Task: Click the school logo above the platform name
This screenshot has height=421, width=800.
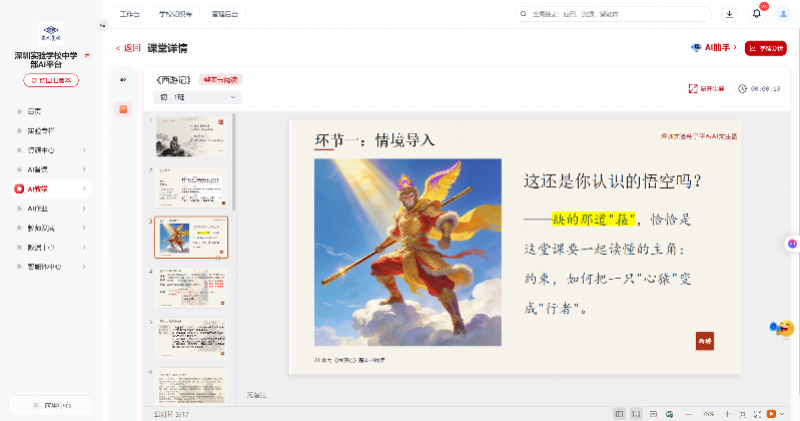Action: click(x=51, y=34)
